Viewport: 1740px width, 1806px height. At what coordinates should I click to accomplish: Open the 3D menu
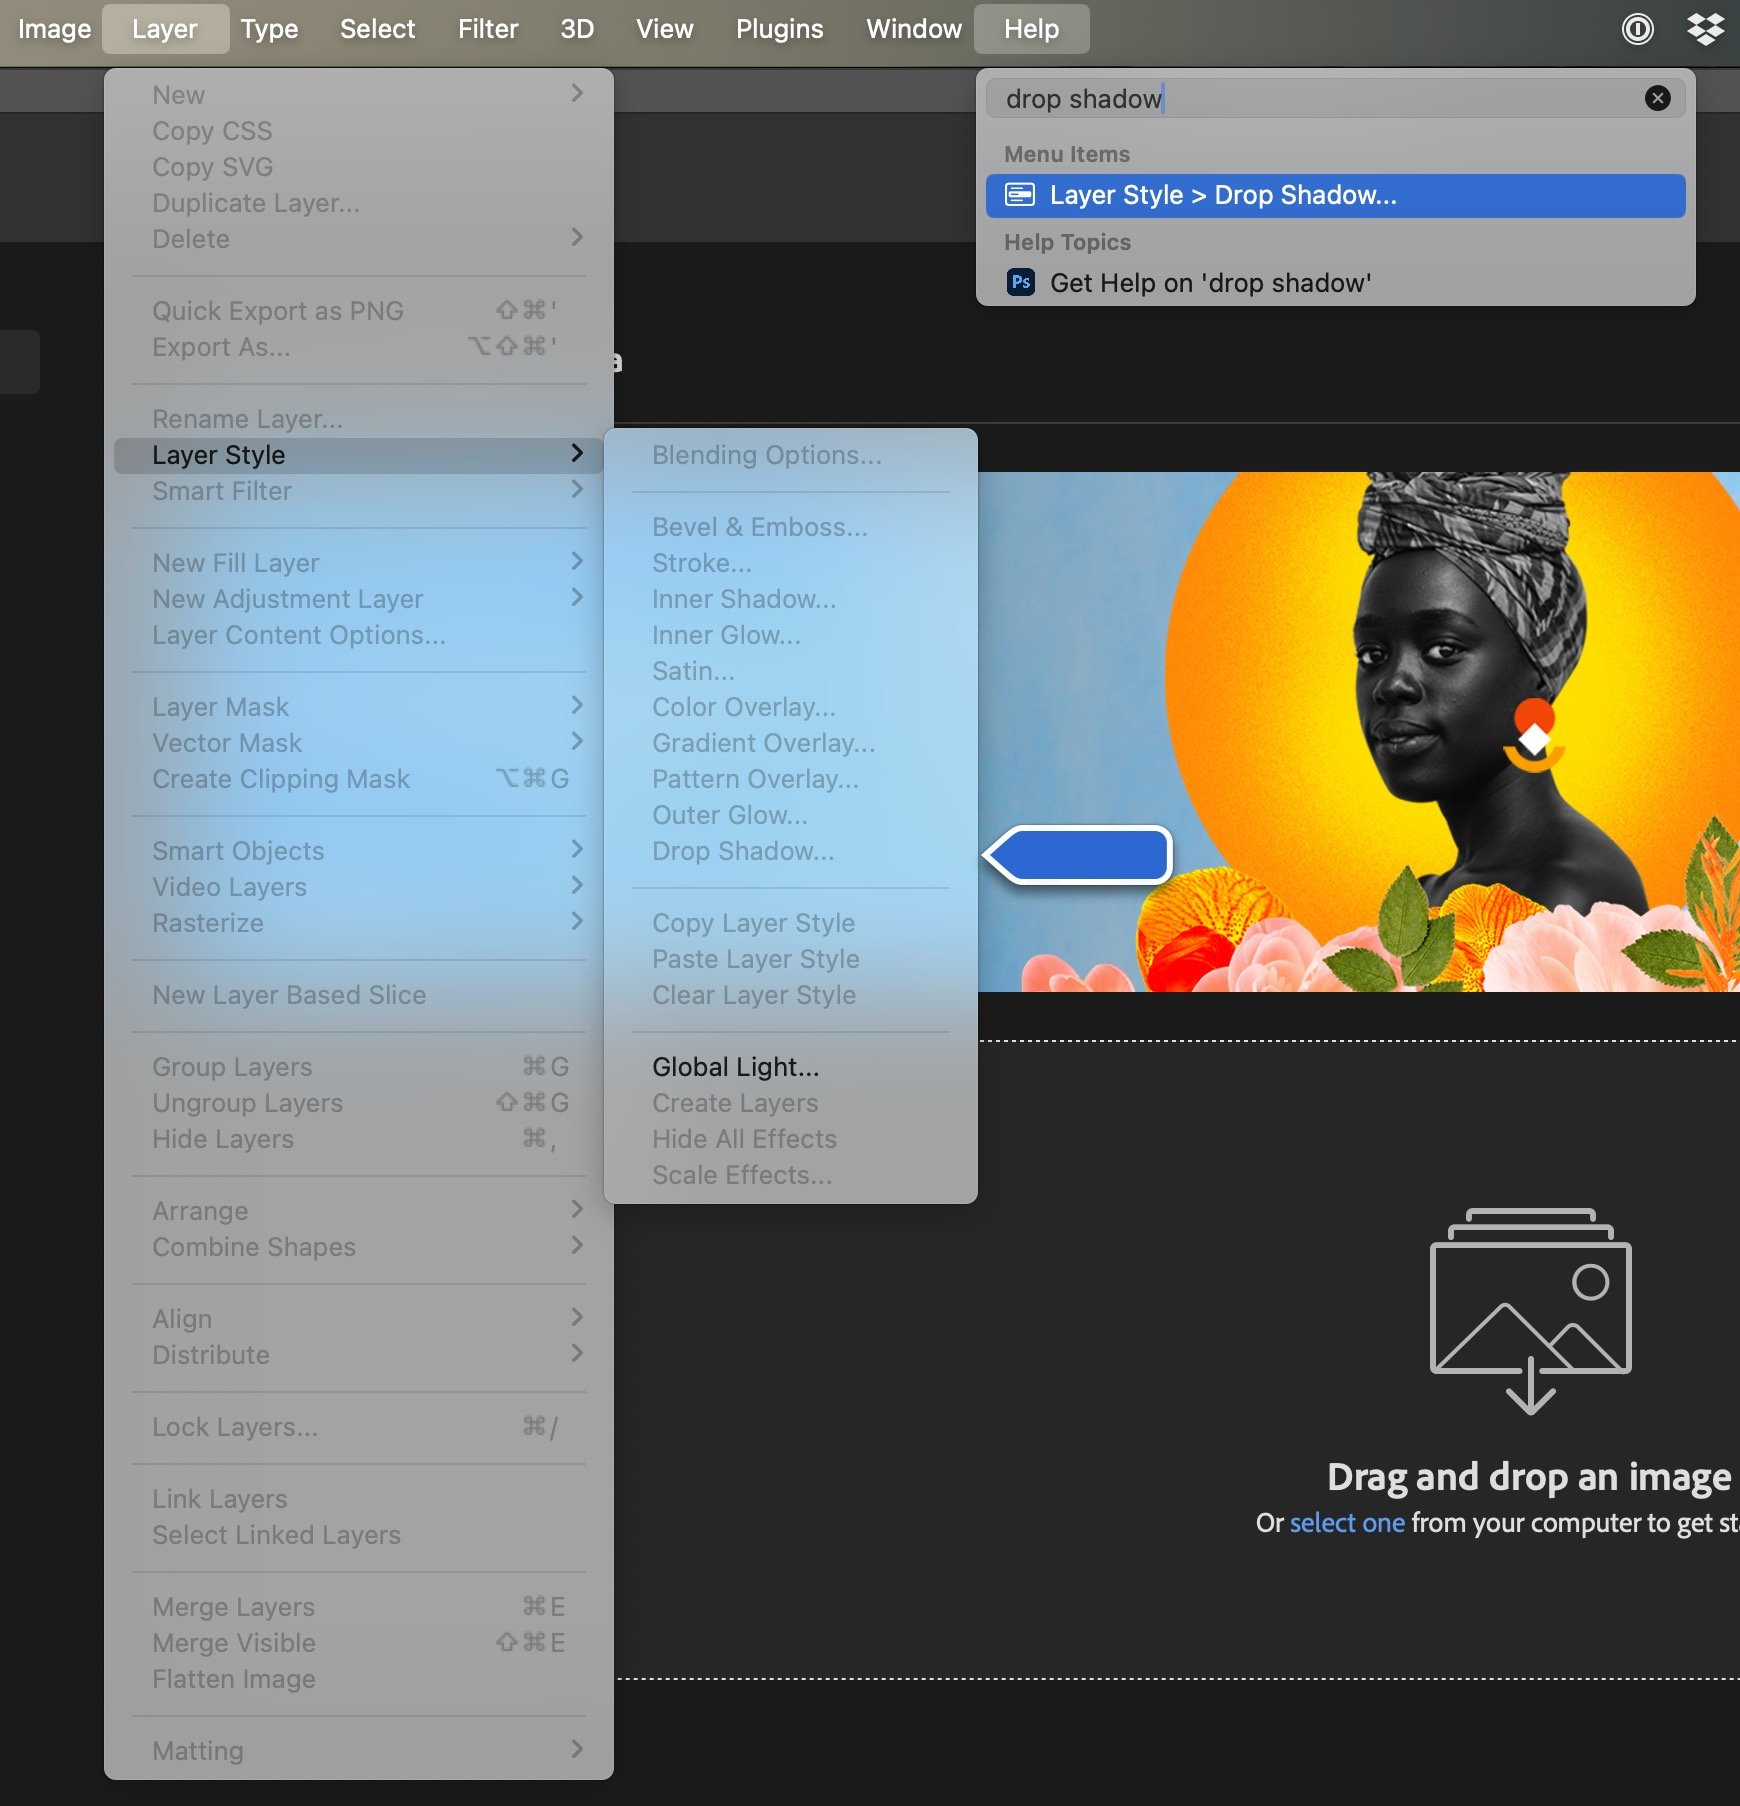coord(577,29)
